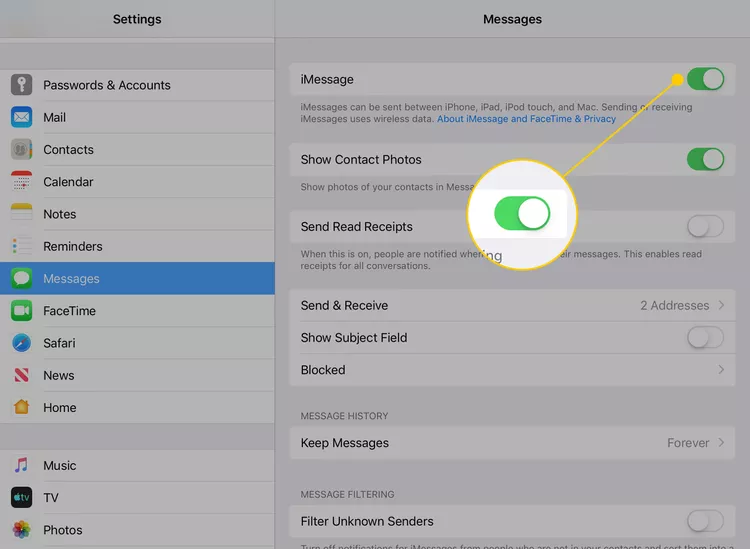Tap the Contacts icon
750x549 pixels.
tap(22, 149)
